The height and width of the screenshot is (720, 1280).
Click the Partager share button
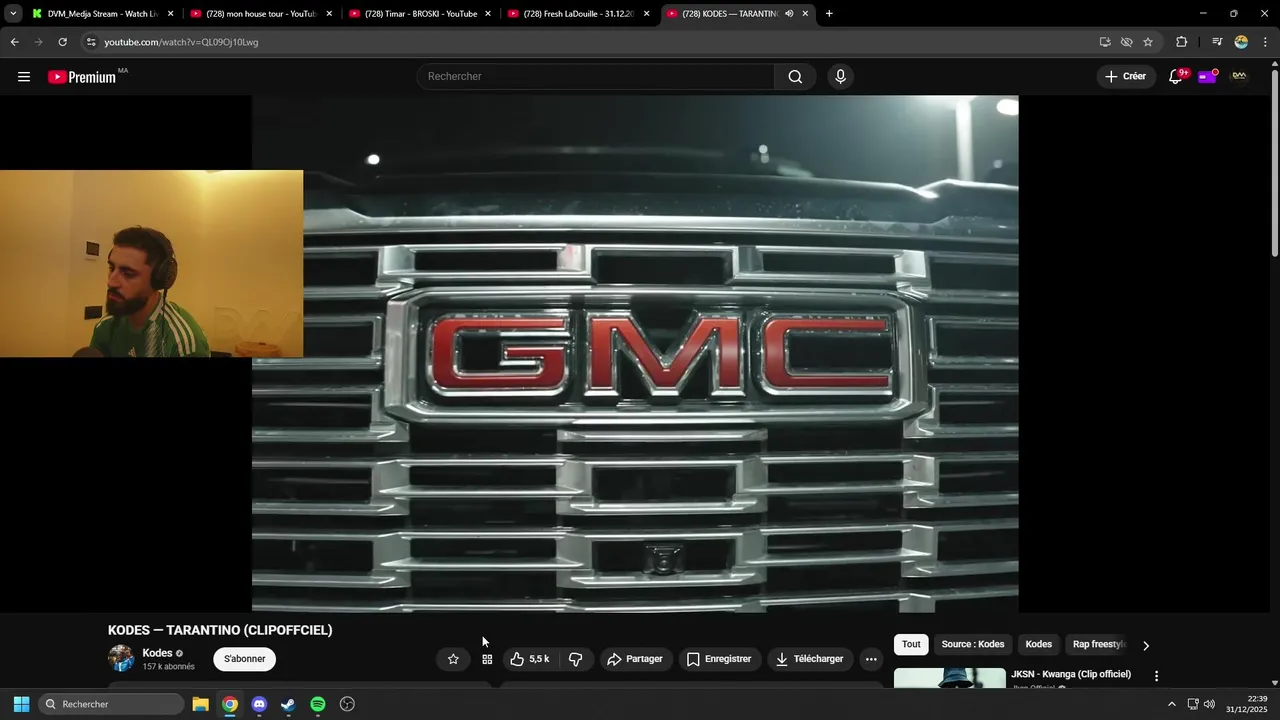(x=635, y=659)
